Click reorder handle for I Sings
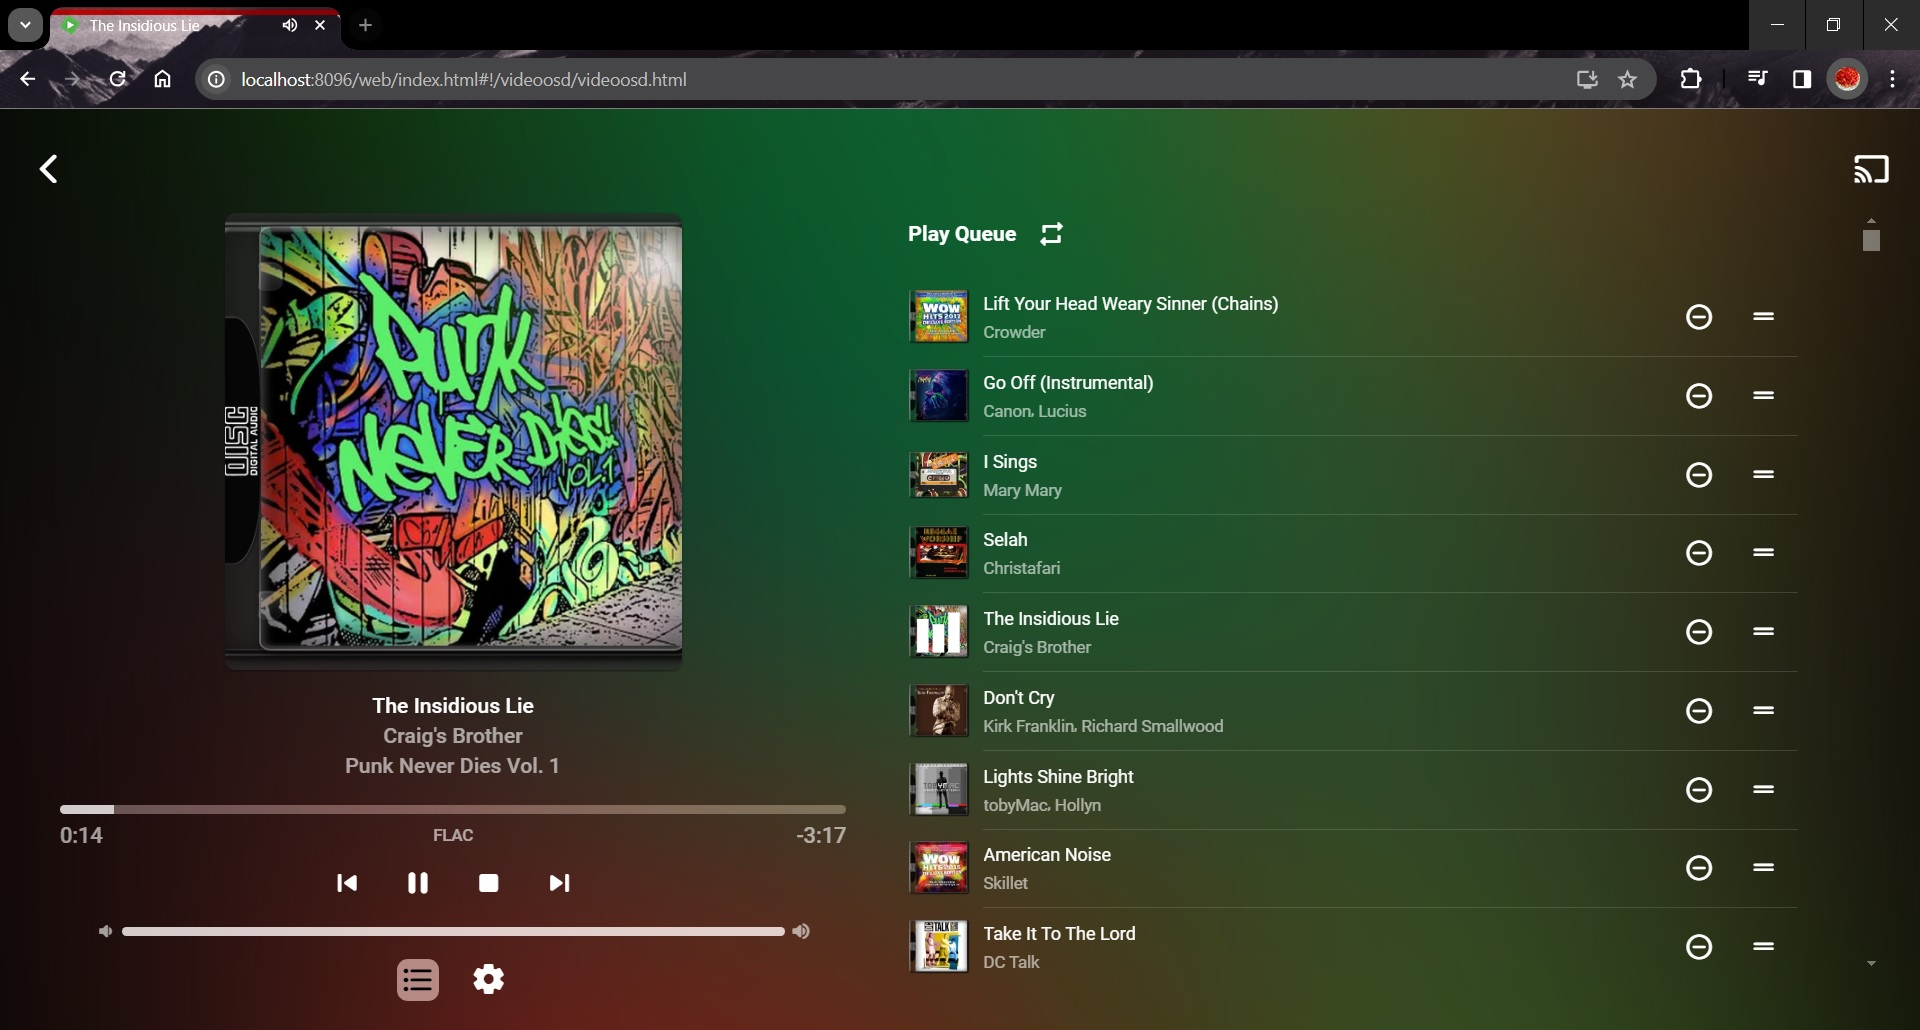 point(1764,475)
